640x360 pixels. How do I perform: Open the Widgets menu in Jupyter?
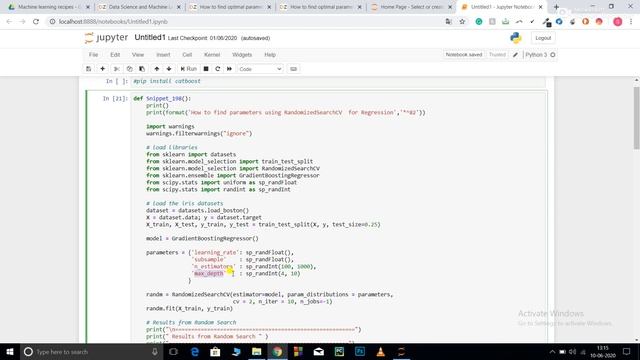pyautogui.click(x=242, y=55)
